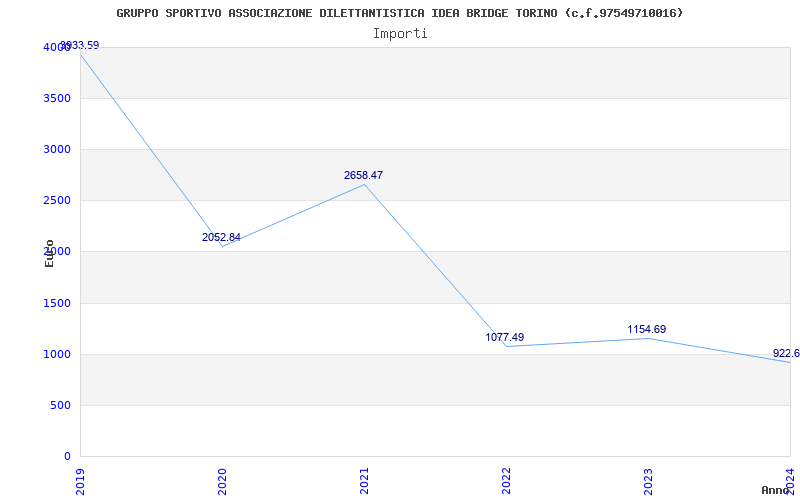
Task: Click the 2020 x-axis year label
Action: tap(222, 481)
